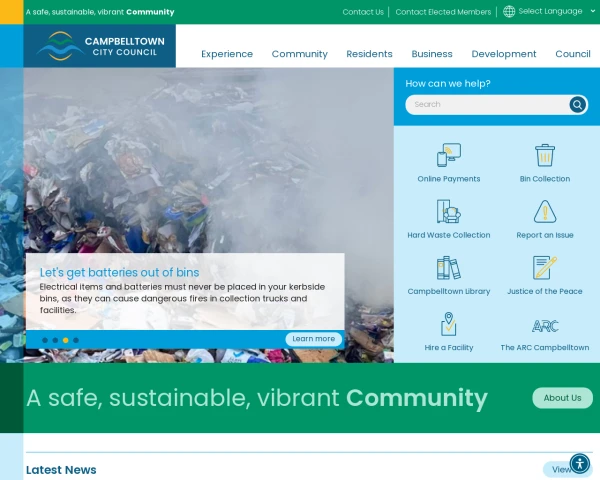Image resolution: width=600 pixels, height=480 pixels.
Task: Click the Learn more button
Action: click(313, 339)
